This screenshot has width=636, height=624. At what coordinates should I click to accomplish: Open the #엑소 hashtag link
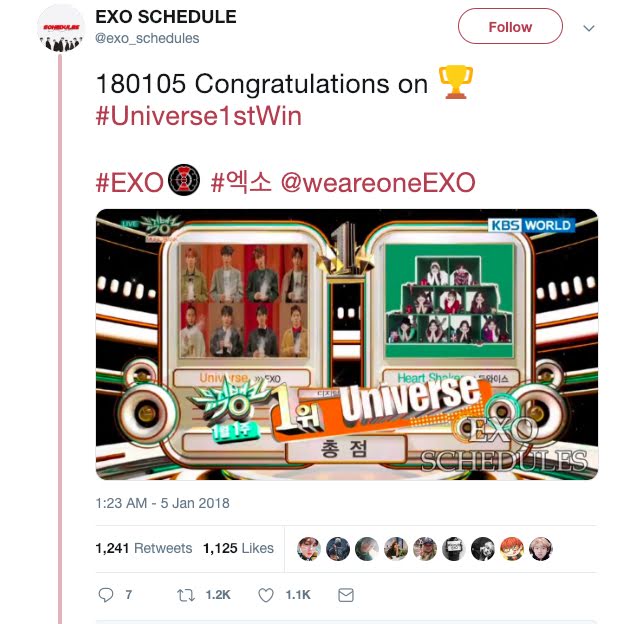point(241,182)
